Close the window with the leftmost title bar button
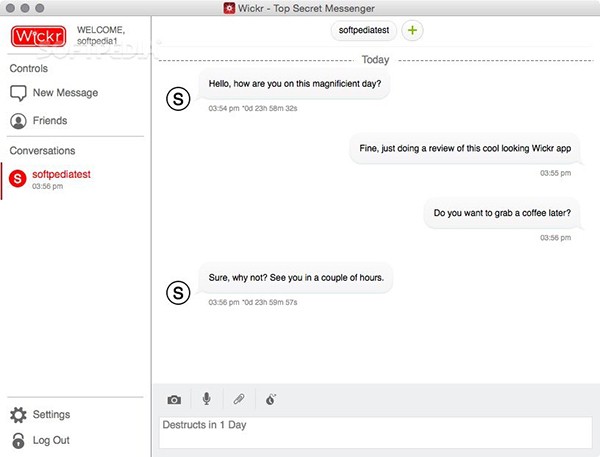The width and height of the screenshot is (600, 457). [x=10, y=8]
